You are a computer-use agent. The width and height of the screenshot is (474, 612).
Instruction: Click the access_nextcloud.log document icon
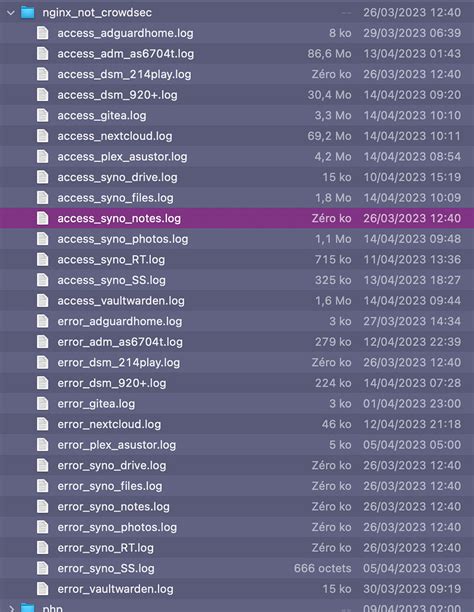43,136
